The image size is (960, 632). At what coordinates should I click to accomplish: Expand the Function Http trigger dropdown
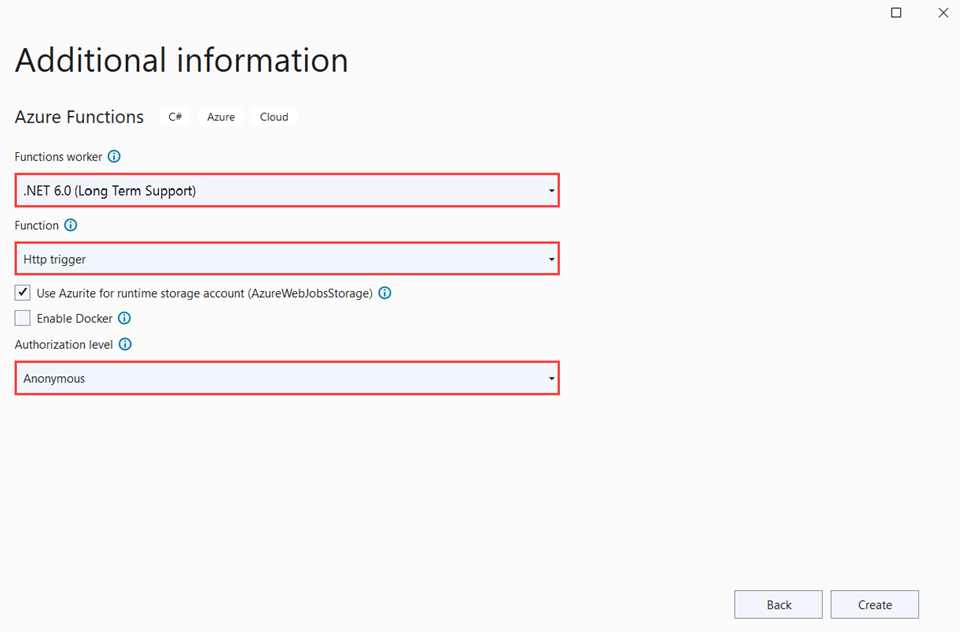(287, 259)
